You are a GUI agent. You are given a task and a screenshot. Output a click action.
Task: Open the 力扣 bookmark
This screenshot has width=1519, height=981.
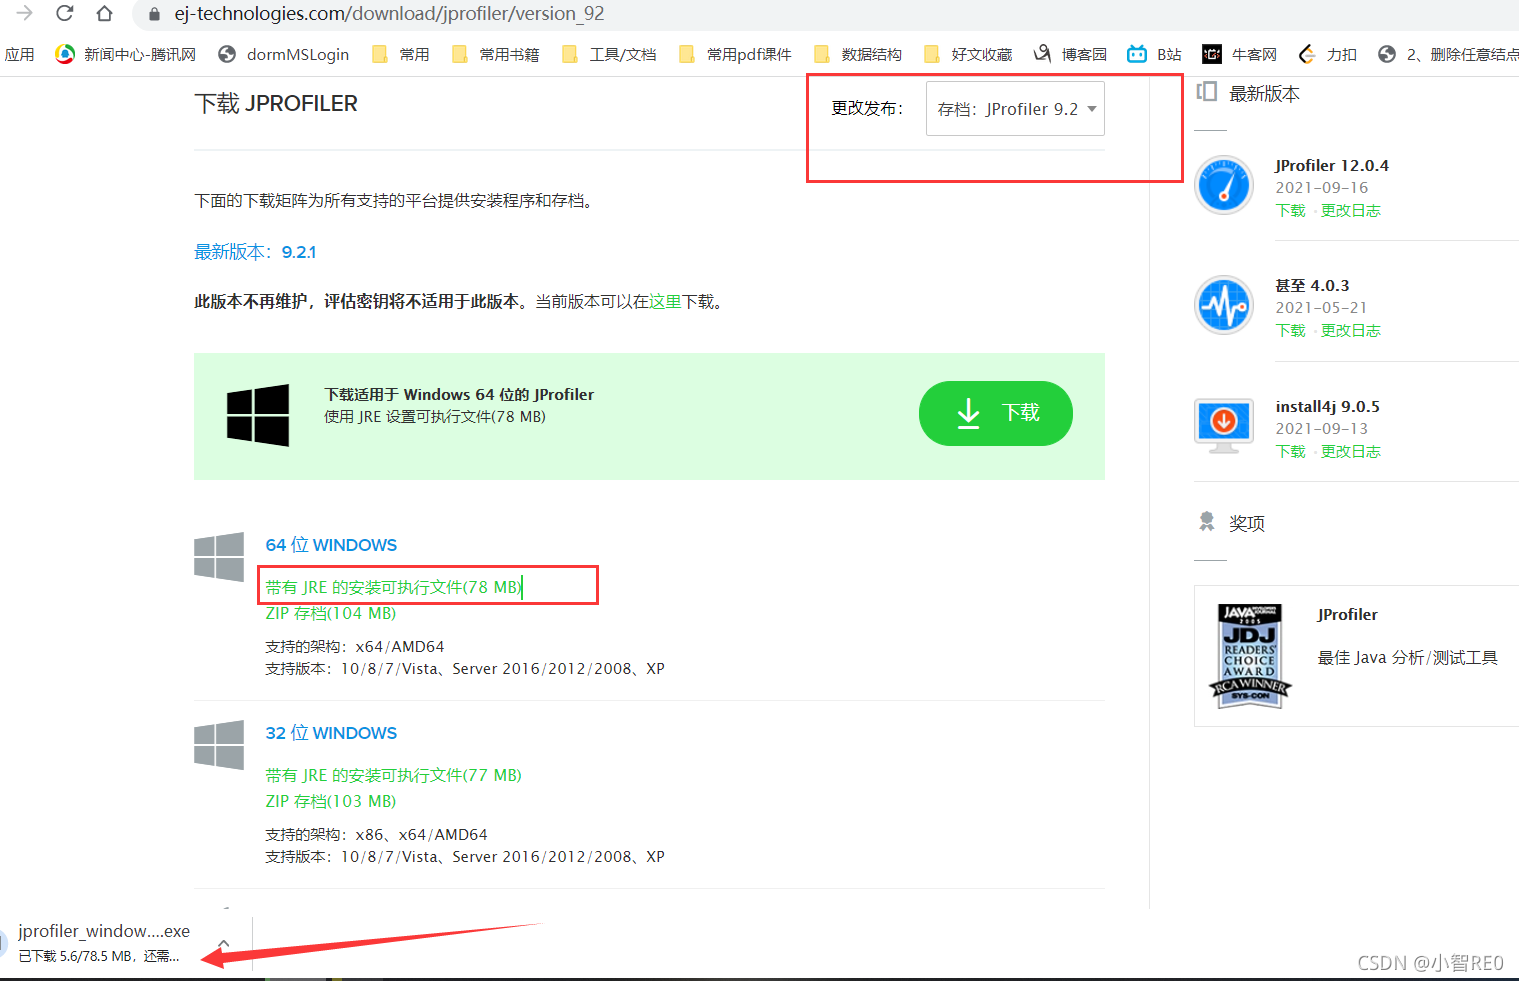click(1328, 54)
